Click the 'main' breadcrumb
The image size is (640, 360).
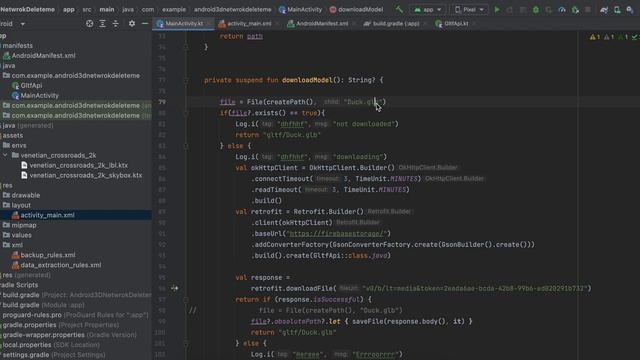(x=107, y=9)
